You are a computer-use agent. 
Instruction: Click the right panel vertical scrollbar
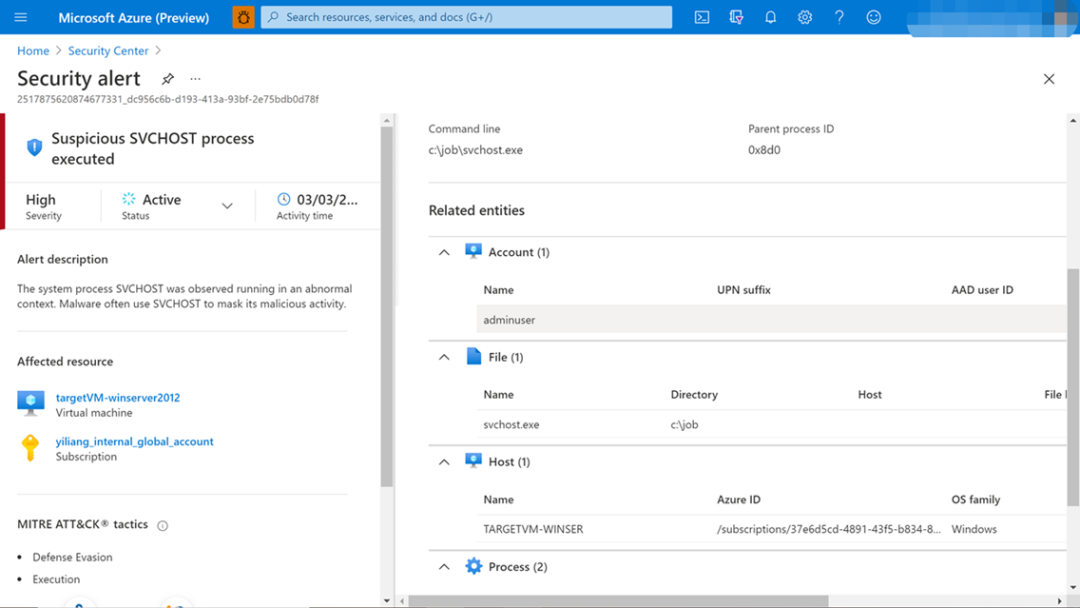pos(1073,386)
